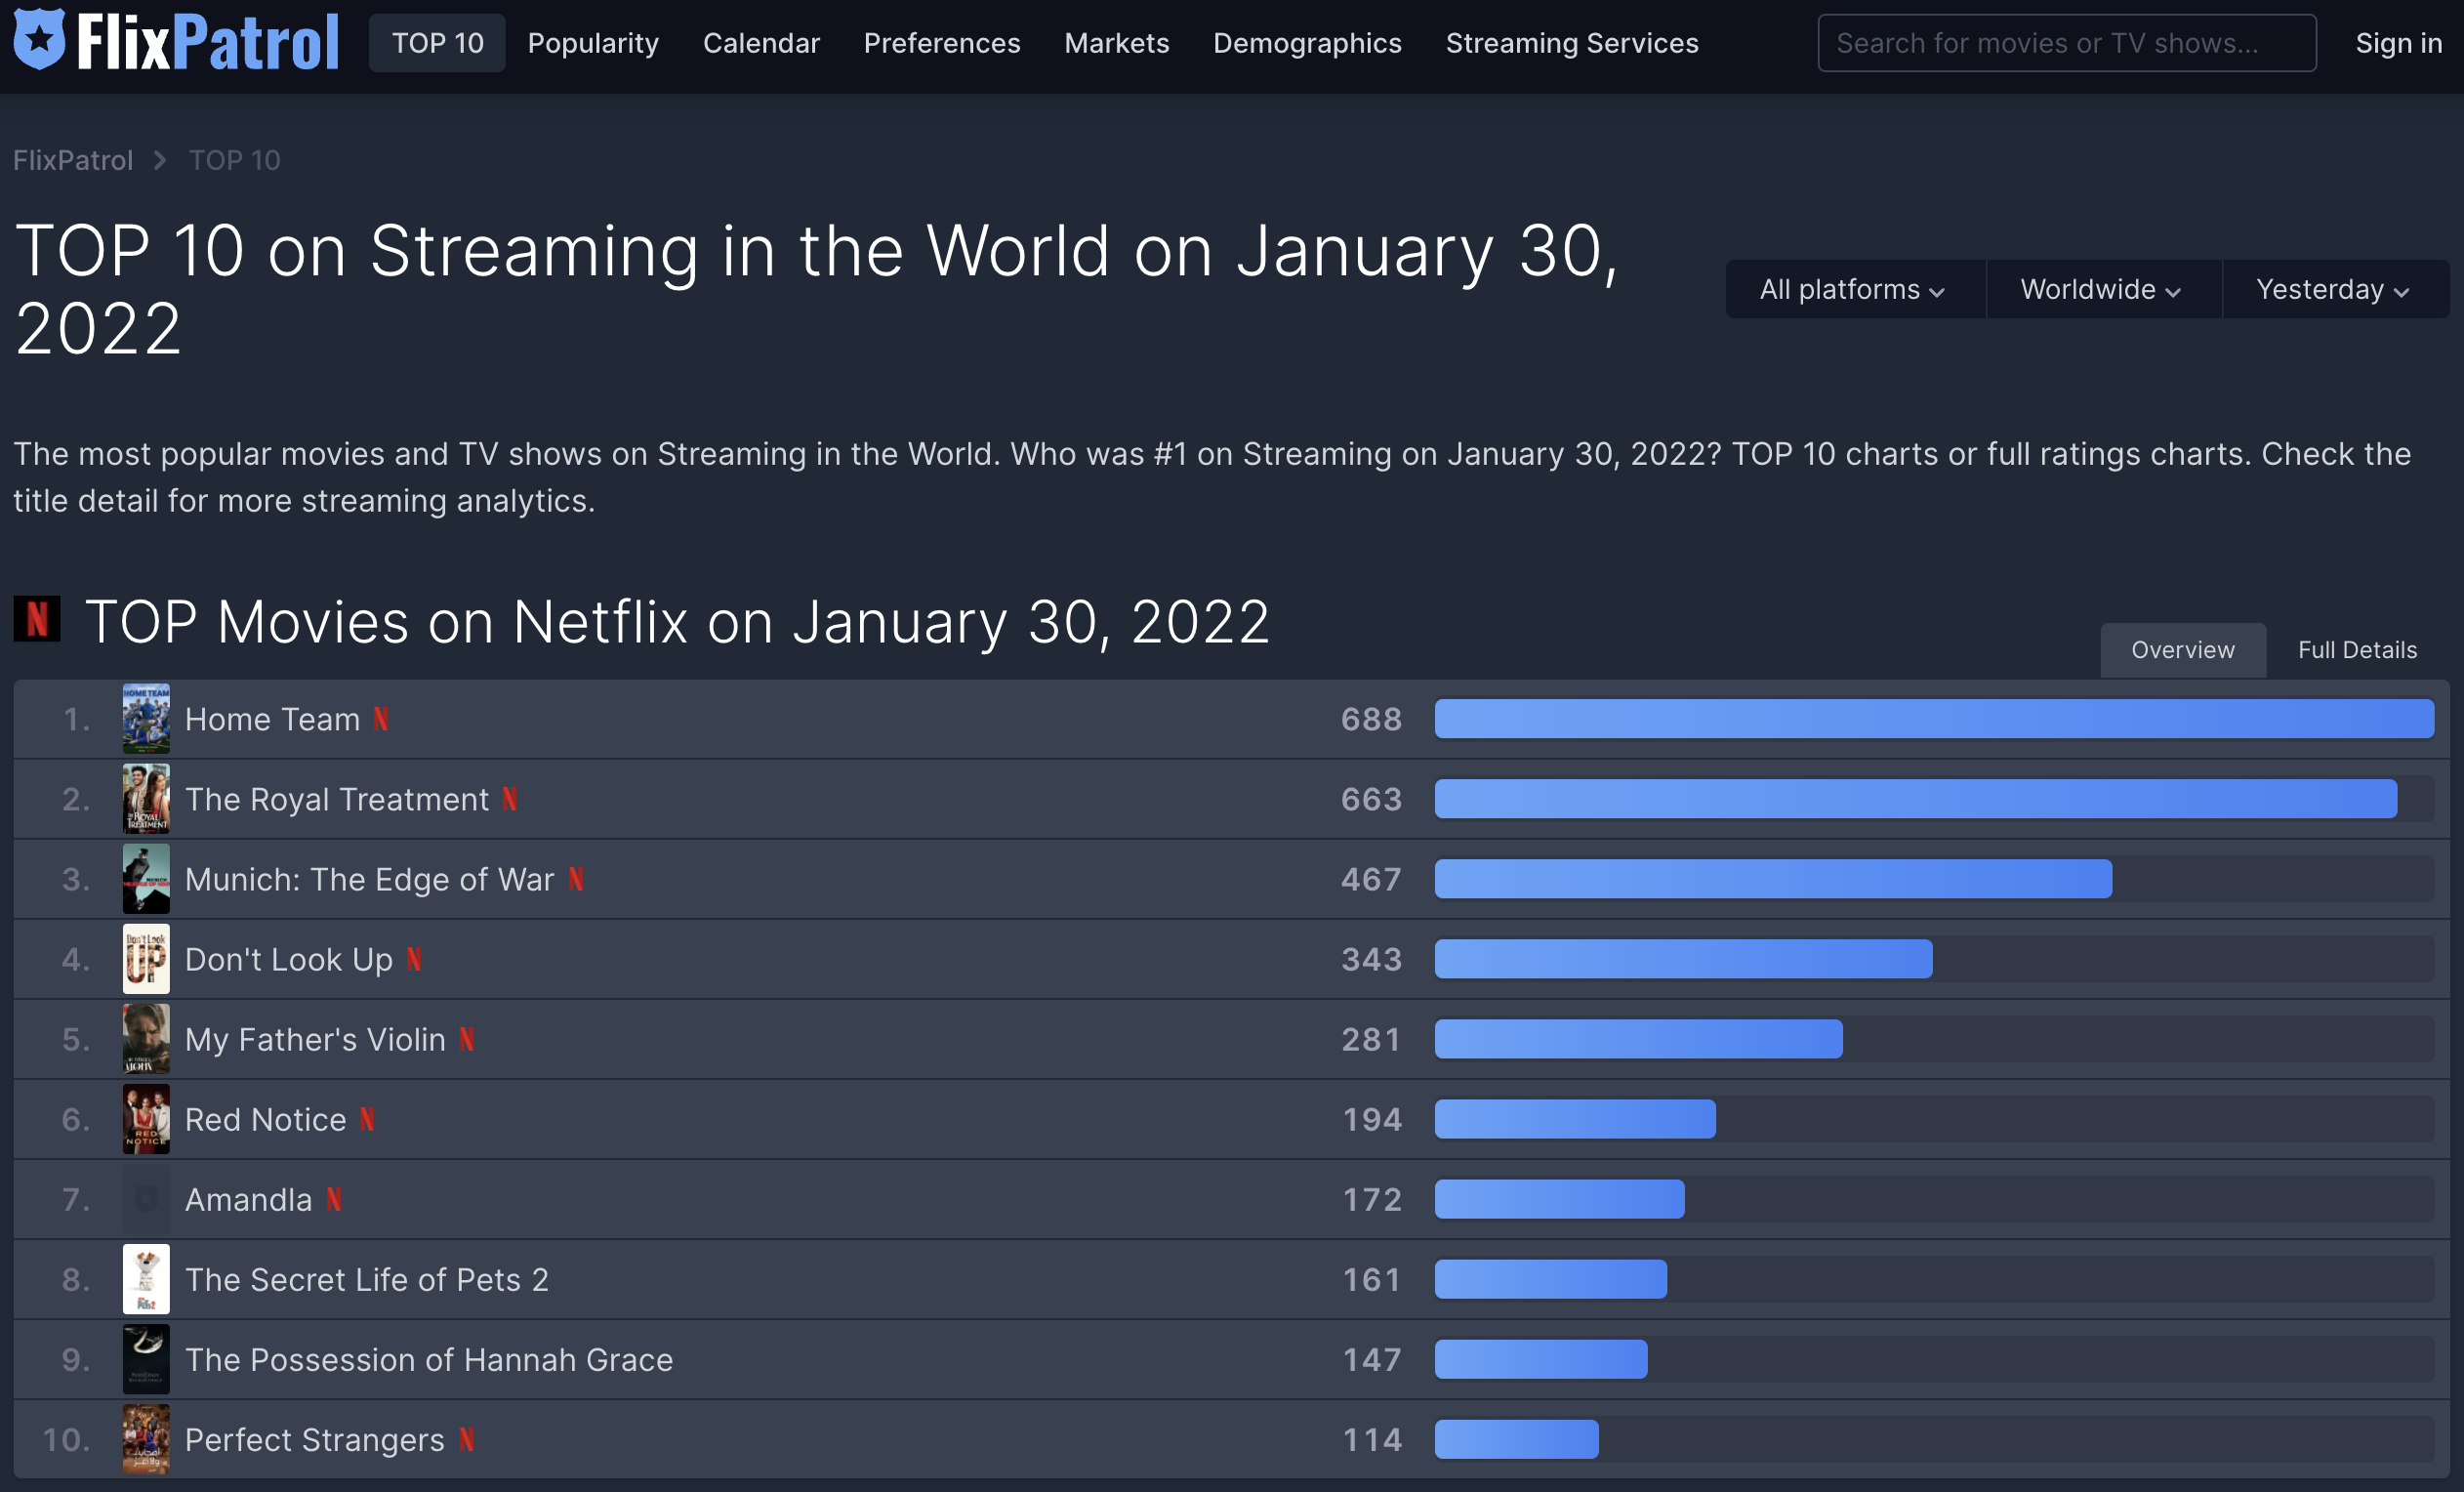The width and height of the screenshot is (2464, 1492).
Task: Open the Worldwide region dropdown
Action: [2101, 290]
